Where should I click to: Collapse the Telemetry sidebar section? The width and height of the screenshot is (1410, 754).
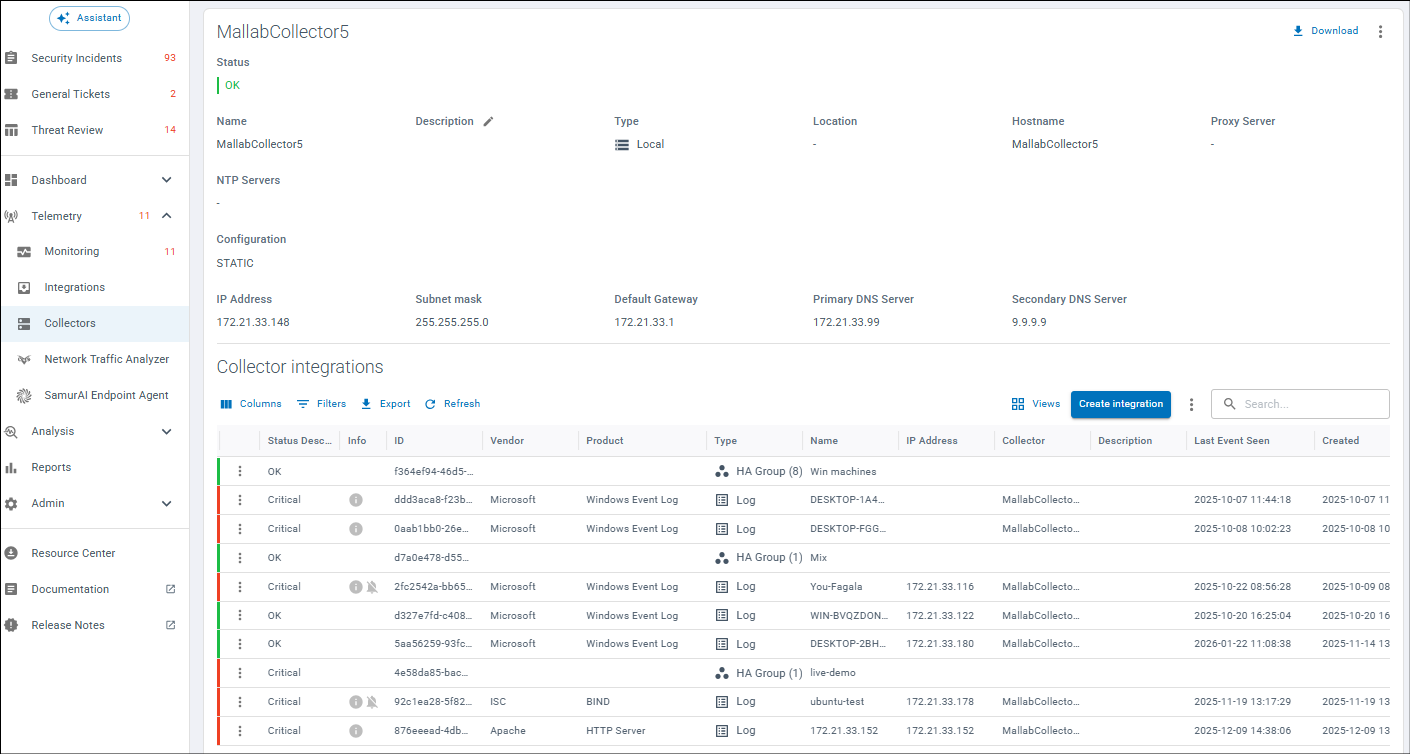[x=167, y=216]
